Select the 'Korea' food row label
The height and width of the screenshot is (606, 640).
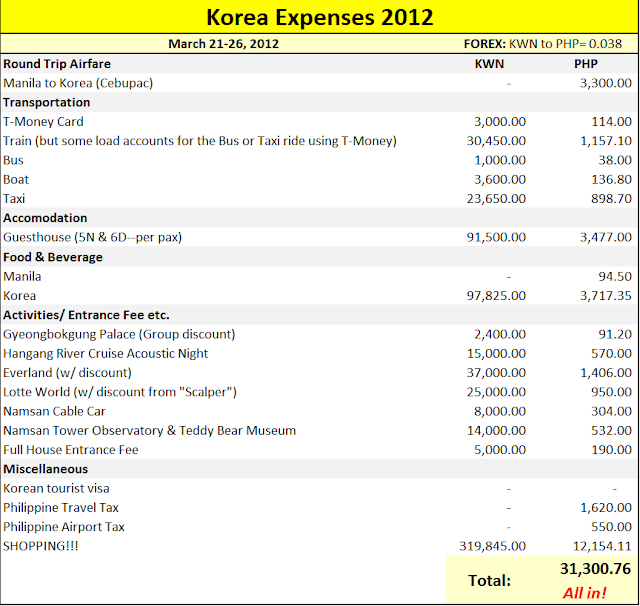click(x=20, y=295)
